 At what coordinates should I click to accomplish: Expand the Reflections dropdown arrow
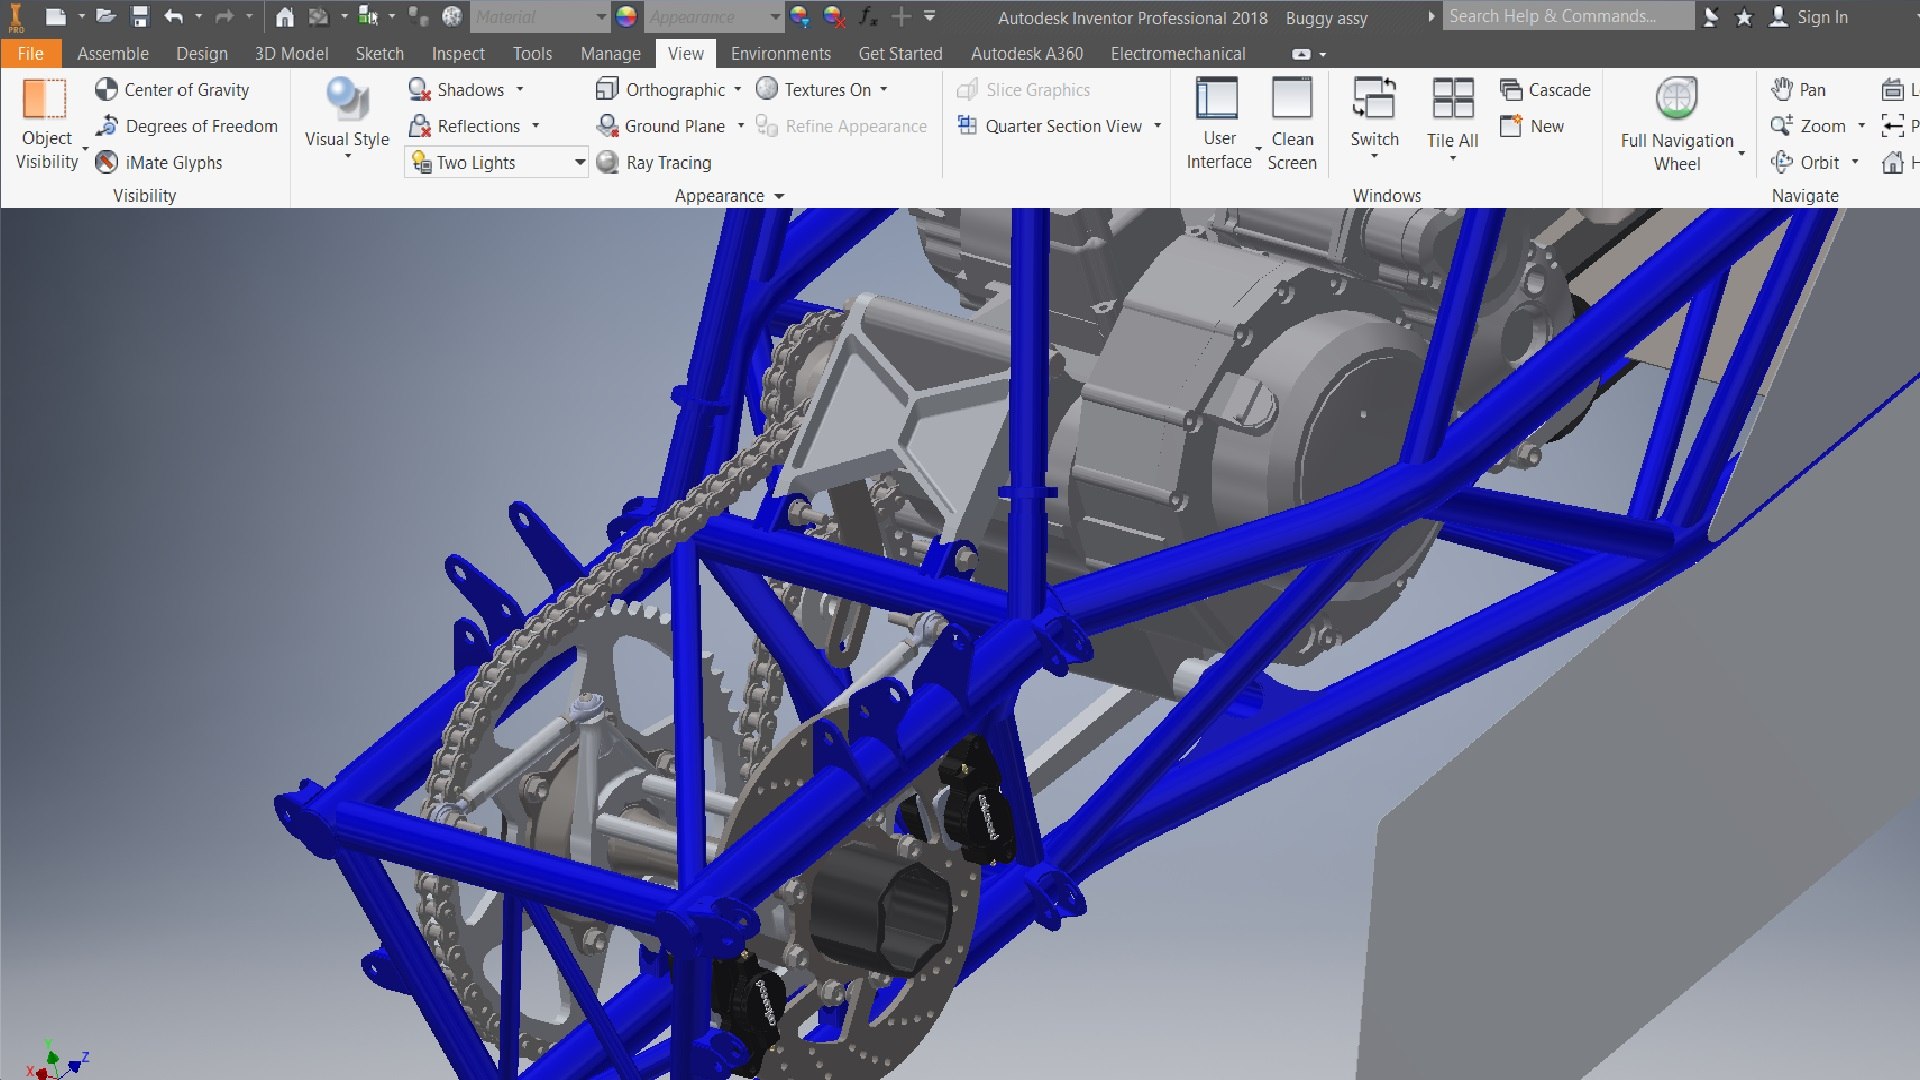click(x=536, y=126)
